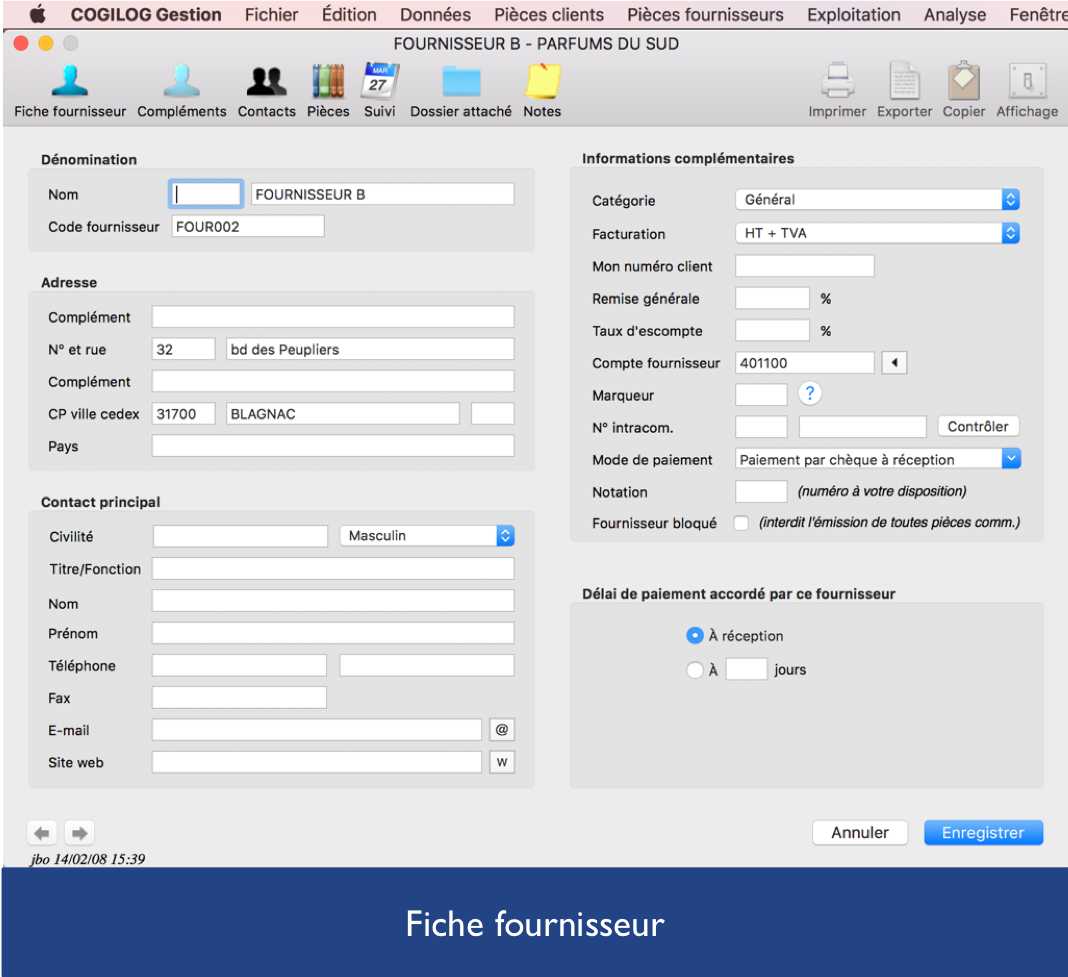Open the Pièces fournisseurs menu
Screen dimensions: 1068x977
[x=706, y=14]
